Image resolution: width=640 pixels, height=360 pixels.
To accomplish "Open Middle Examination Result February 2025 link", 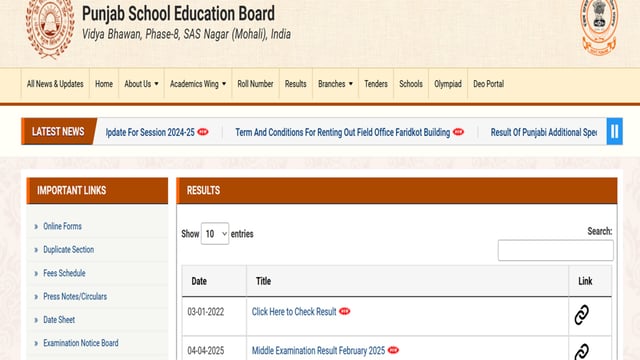I will coord(318,350).
